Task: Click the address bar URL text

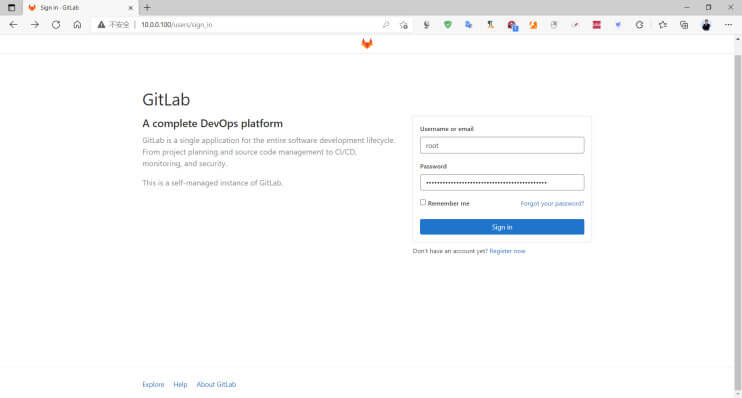Action: [x=177, y=25]
